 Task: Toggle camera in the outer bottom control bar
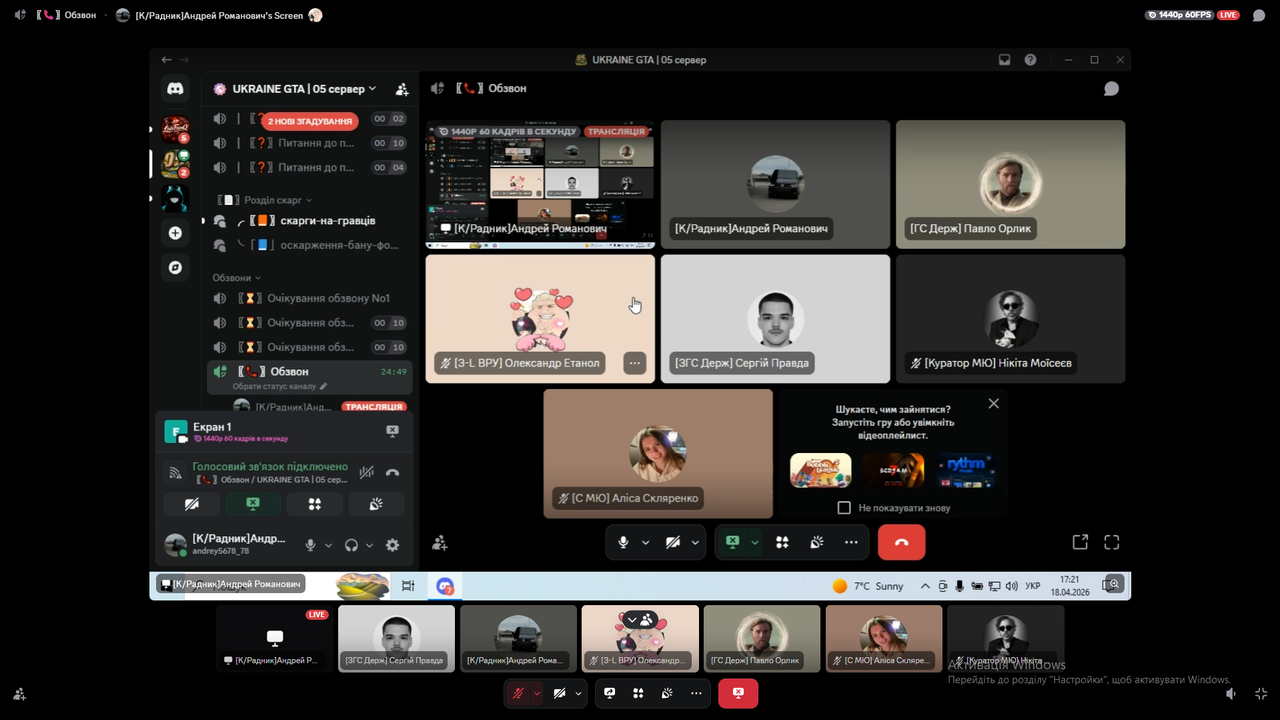[x=560, y=693]
